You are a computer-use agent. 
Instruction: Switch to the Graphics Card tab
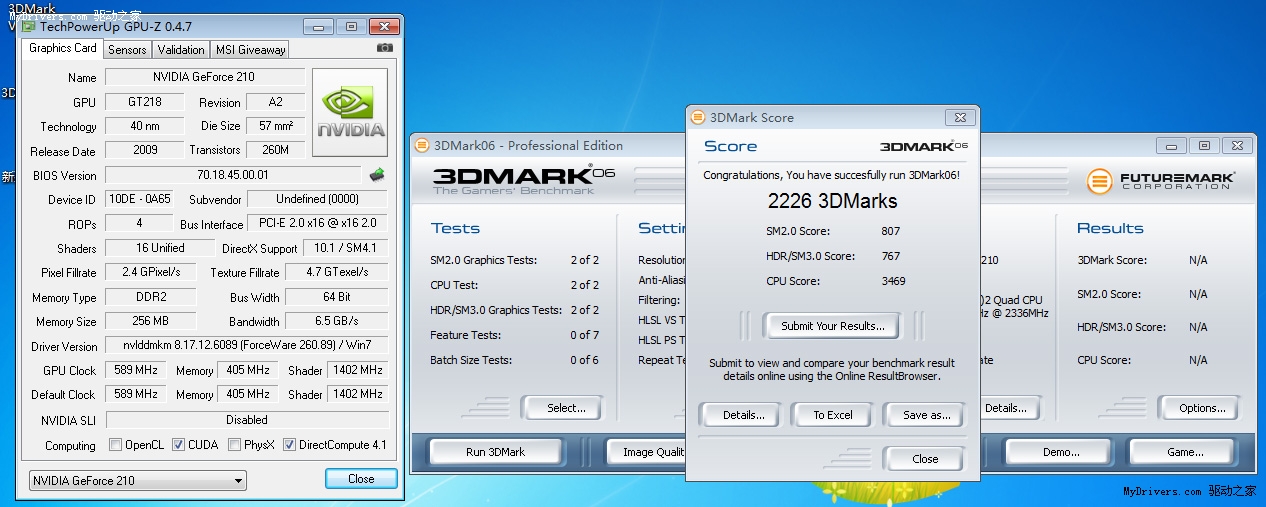(62, 48)
